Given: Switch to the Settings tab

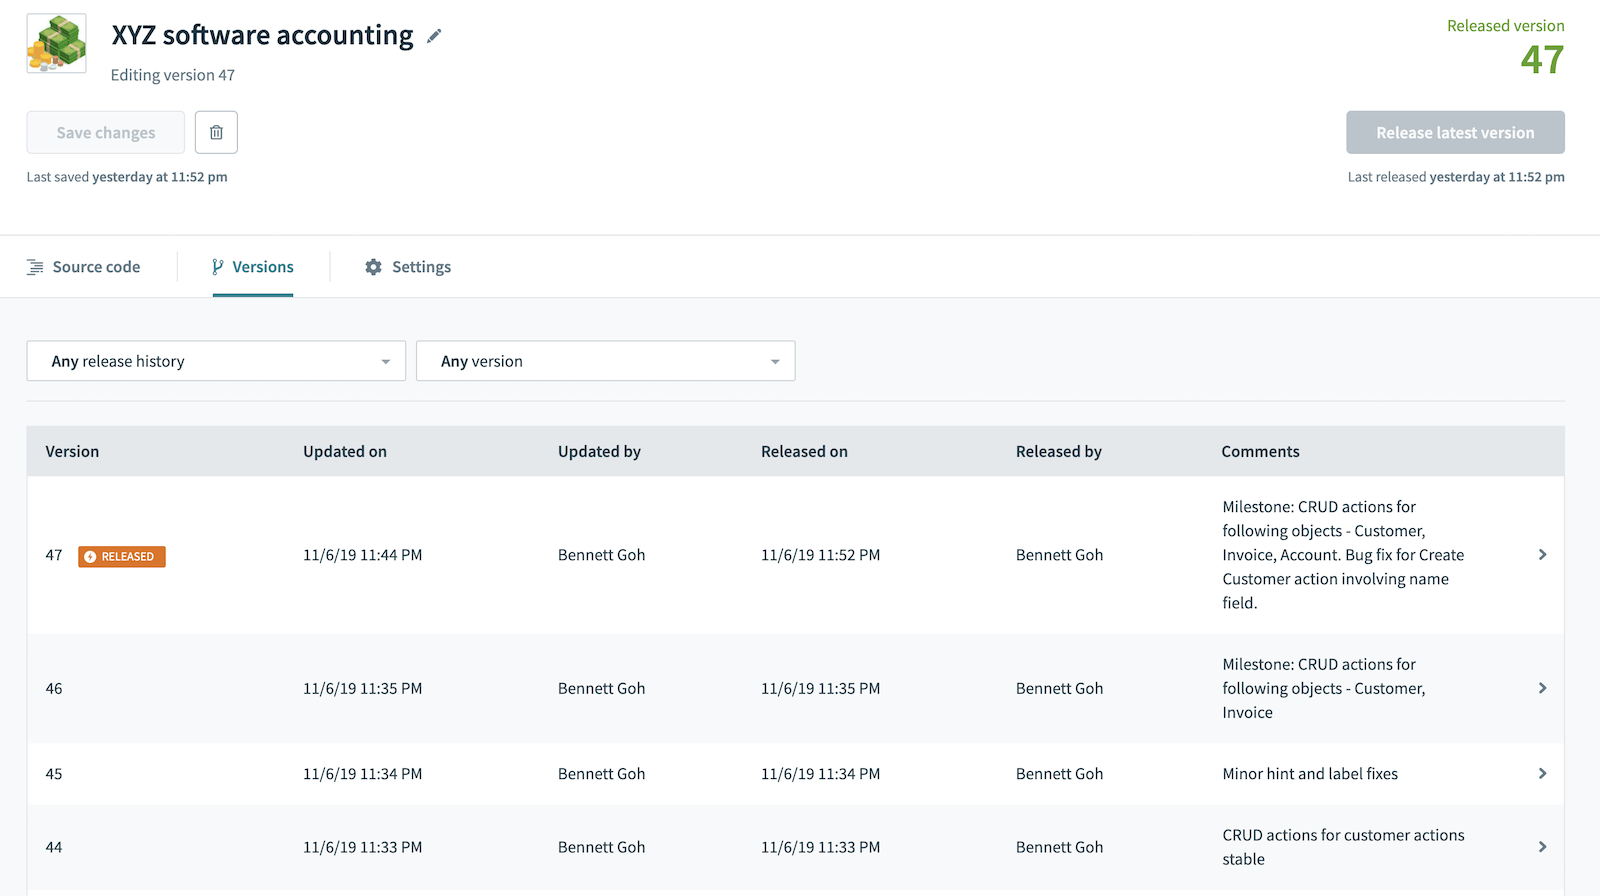Looking at the screenshot, I should [x=421, y=267].
